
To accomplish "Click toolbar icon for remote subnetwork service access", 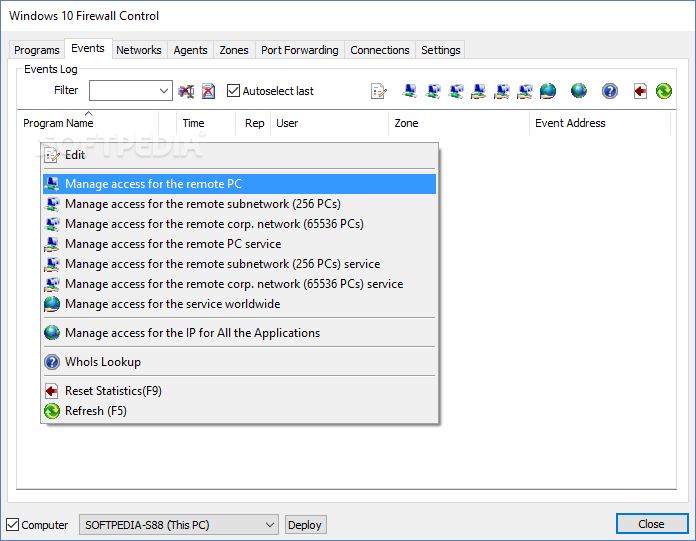I will [x=502, y=91].
